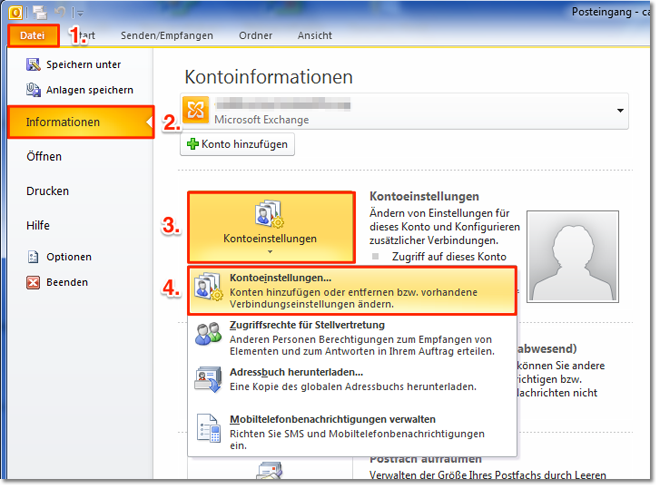Open Optionen
Viewport: 656px width, 485px height.
pos(59,257)
